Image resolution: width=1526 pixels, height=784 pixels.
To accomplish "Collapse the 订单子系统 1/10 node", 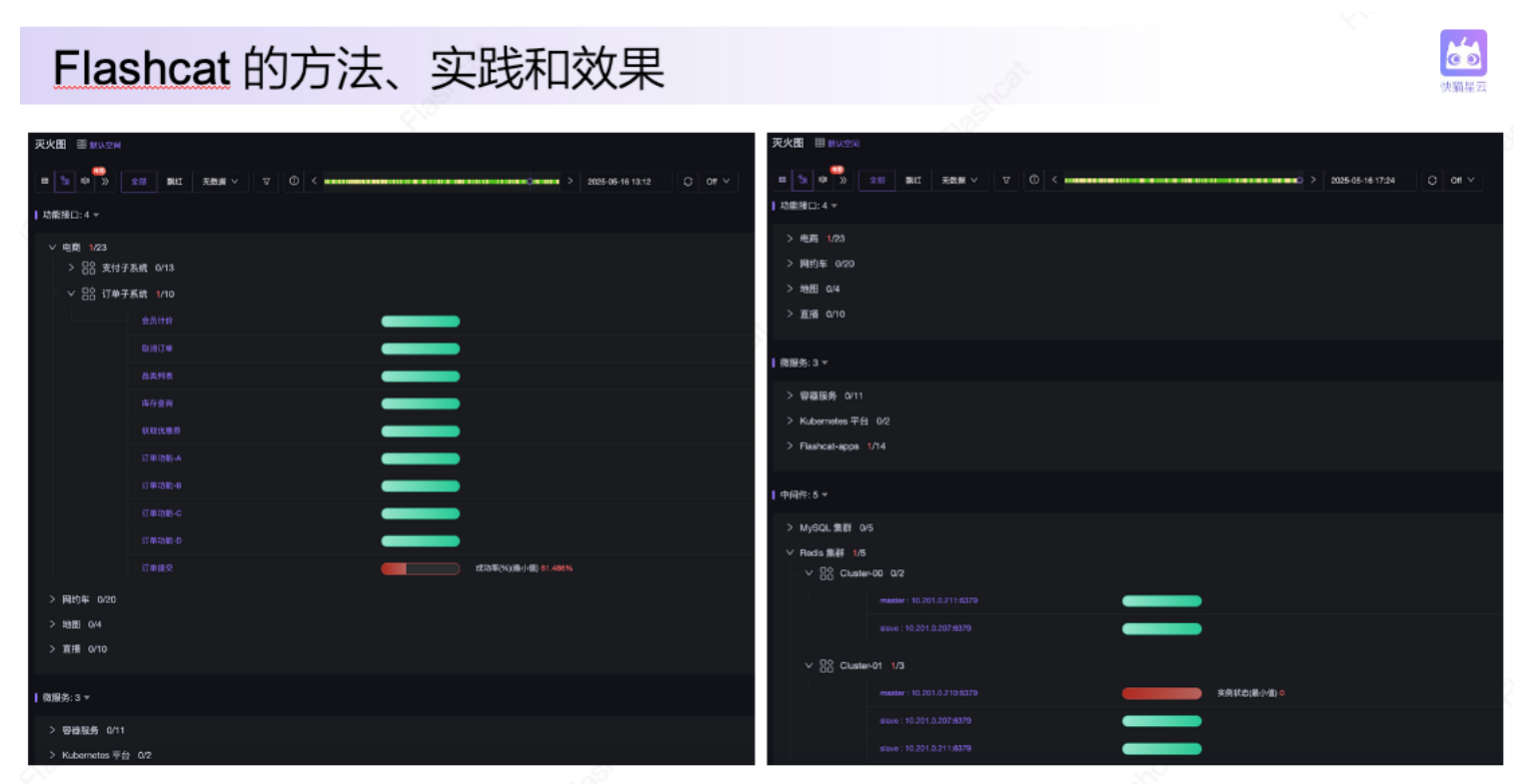I will click(x=71, y=294).
